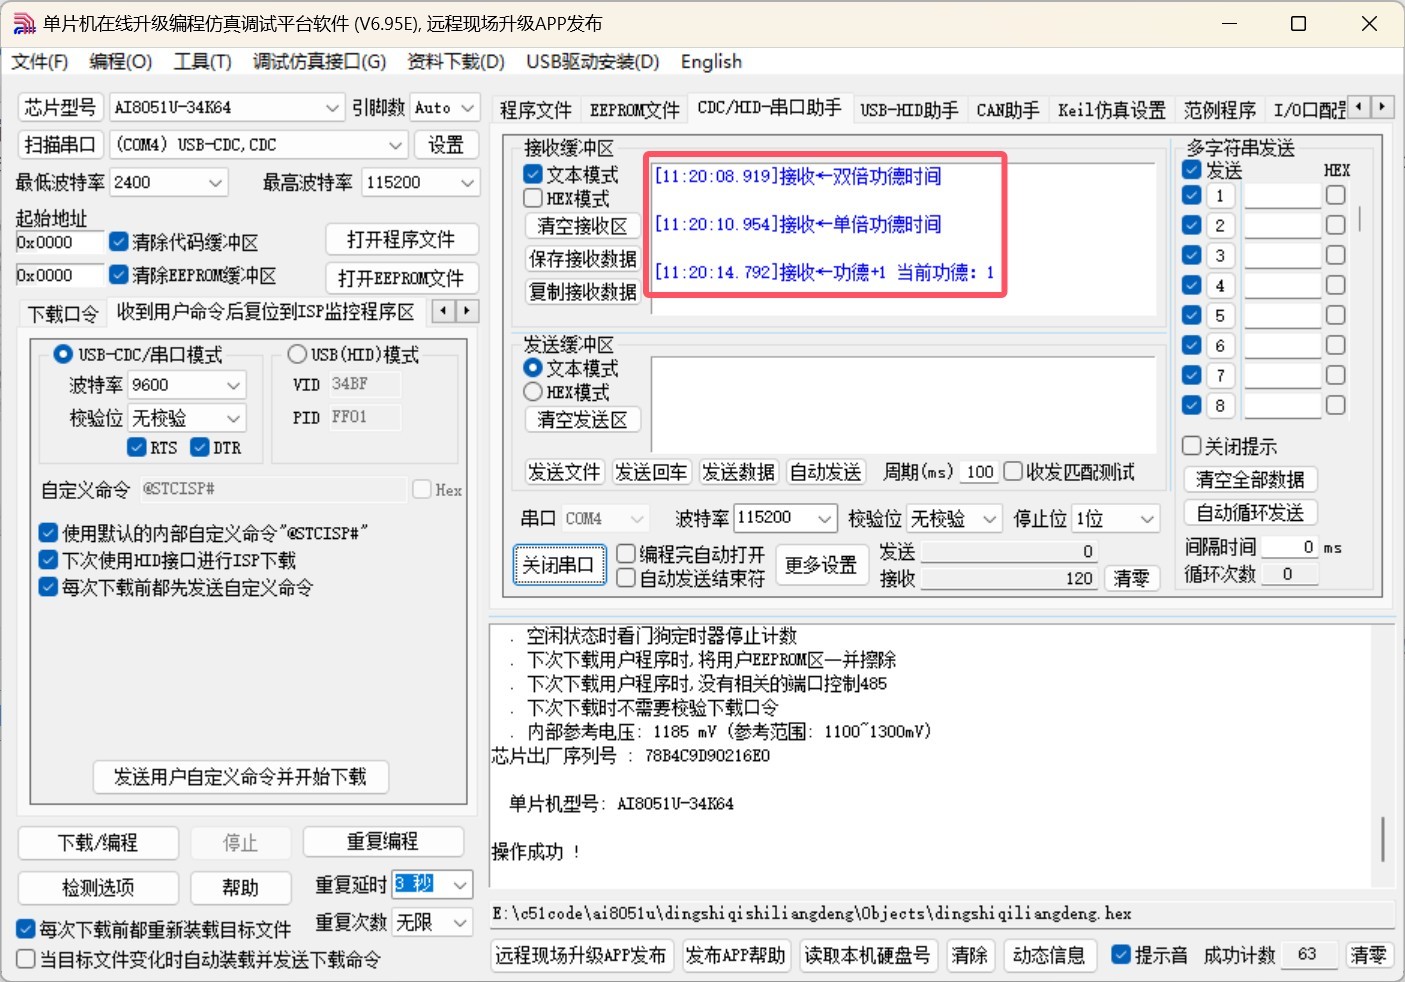
Task: Expand the chip model AI8051U-34K64 dropdown
Action: pyautogui.click(x=333, y=107)
